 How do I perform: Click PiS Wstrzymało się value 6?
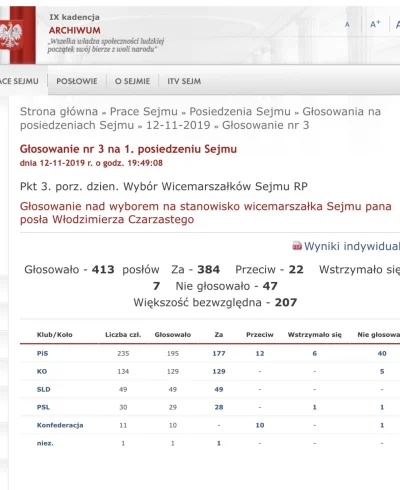(x=314, y=353)
